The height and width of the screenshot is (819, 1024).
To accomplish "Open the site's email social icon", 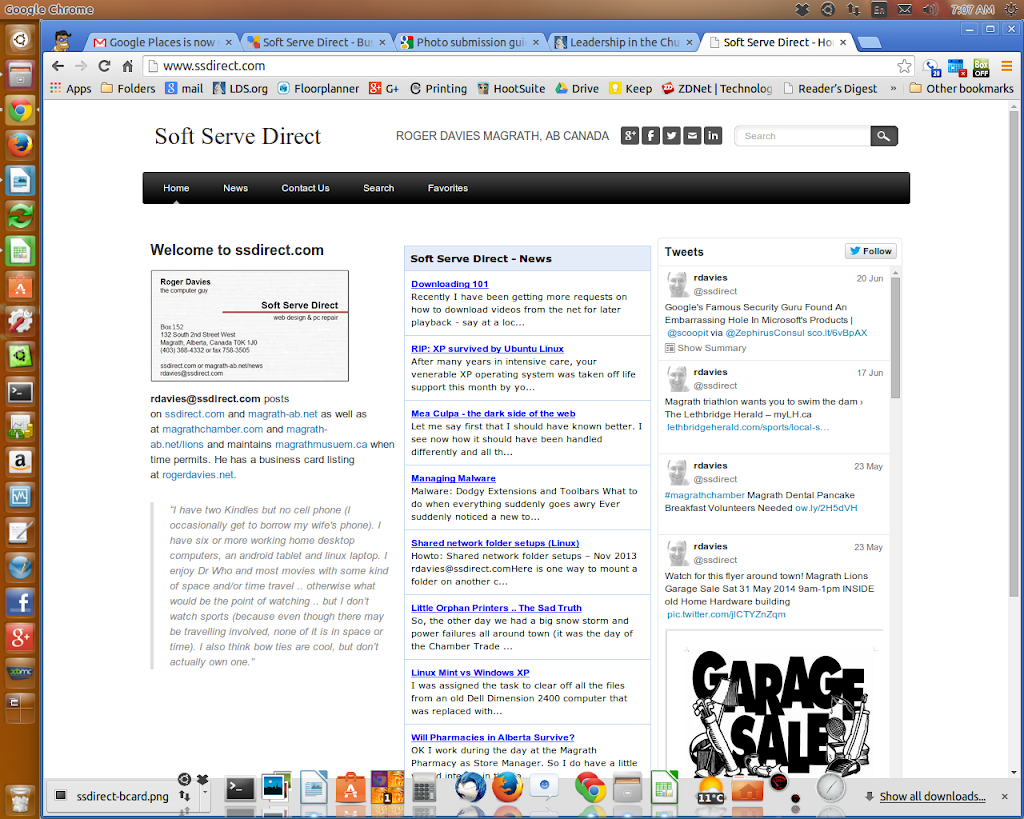I will click(692, 136).
